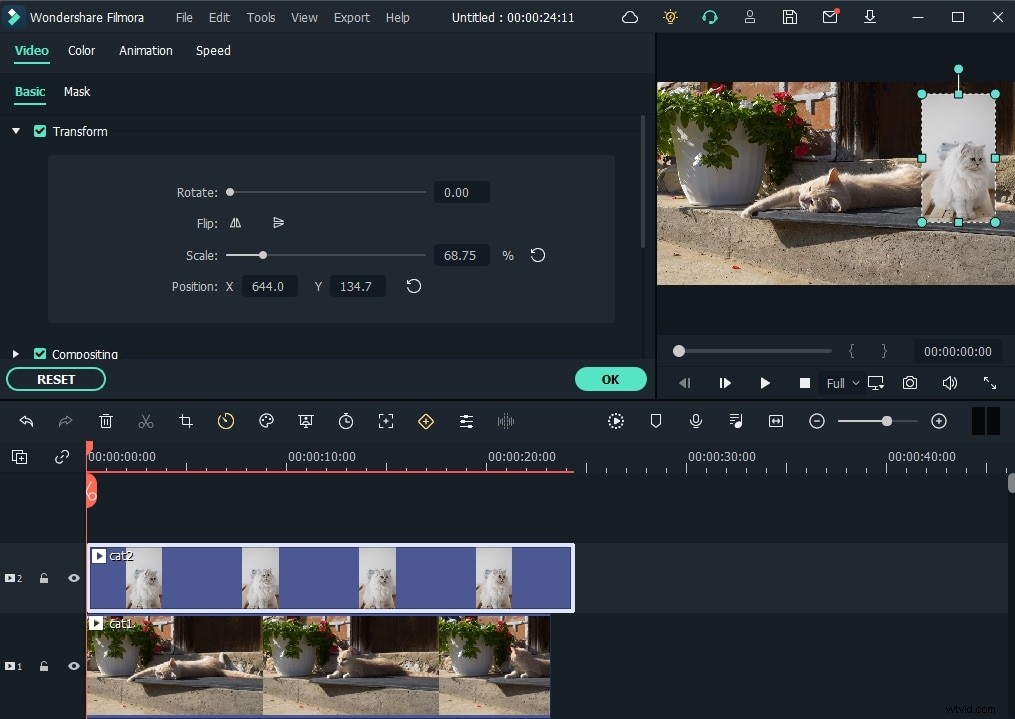
Task: Add a keyframe with the diamond icon
Action: tap(426, 420)
